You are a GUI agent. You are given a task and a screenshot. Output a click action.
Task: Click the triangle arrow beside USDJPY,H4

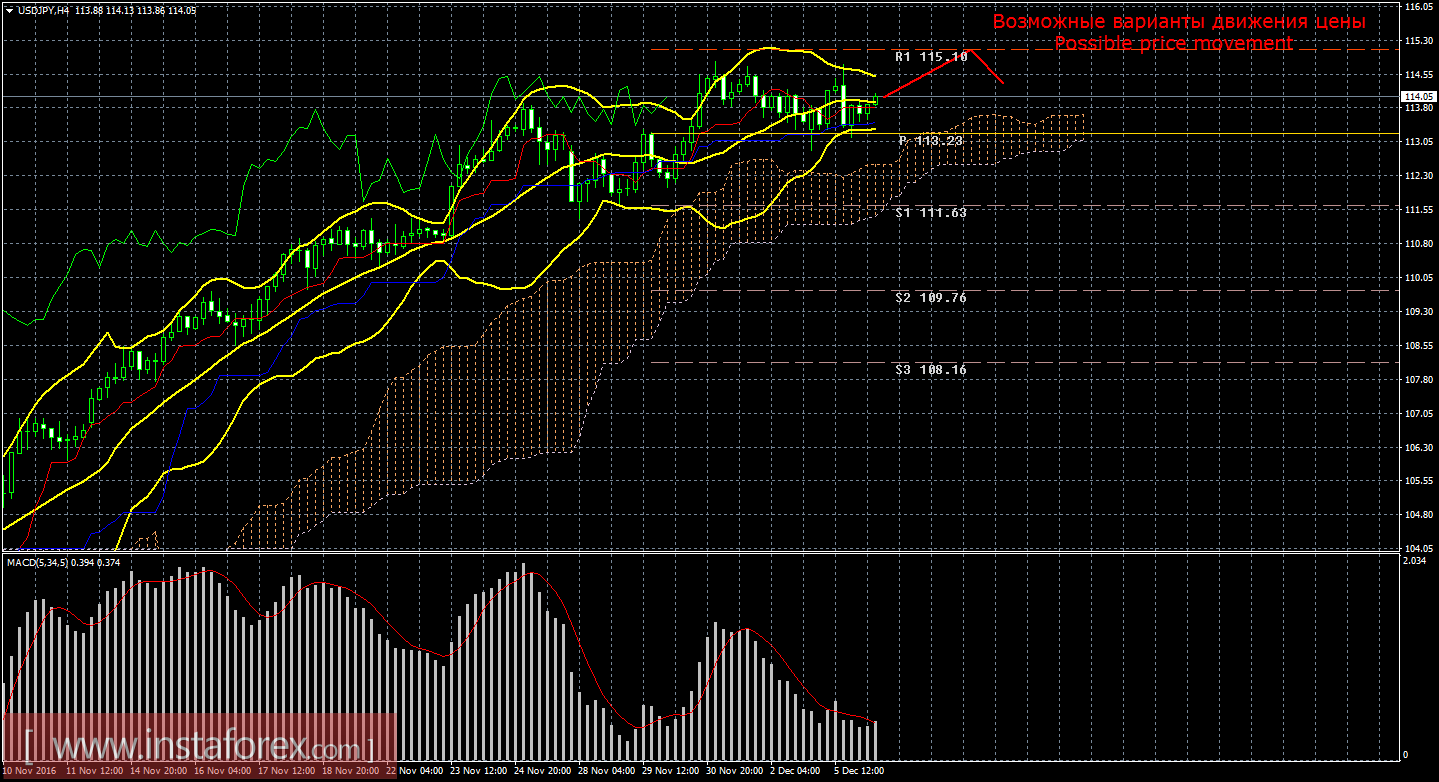coord(9,10)
